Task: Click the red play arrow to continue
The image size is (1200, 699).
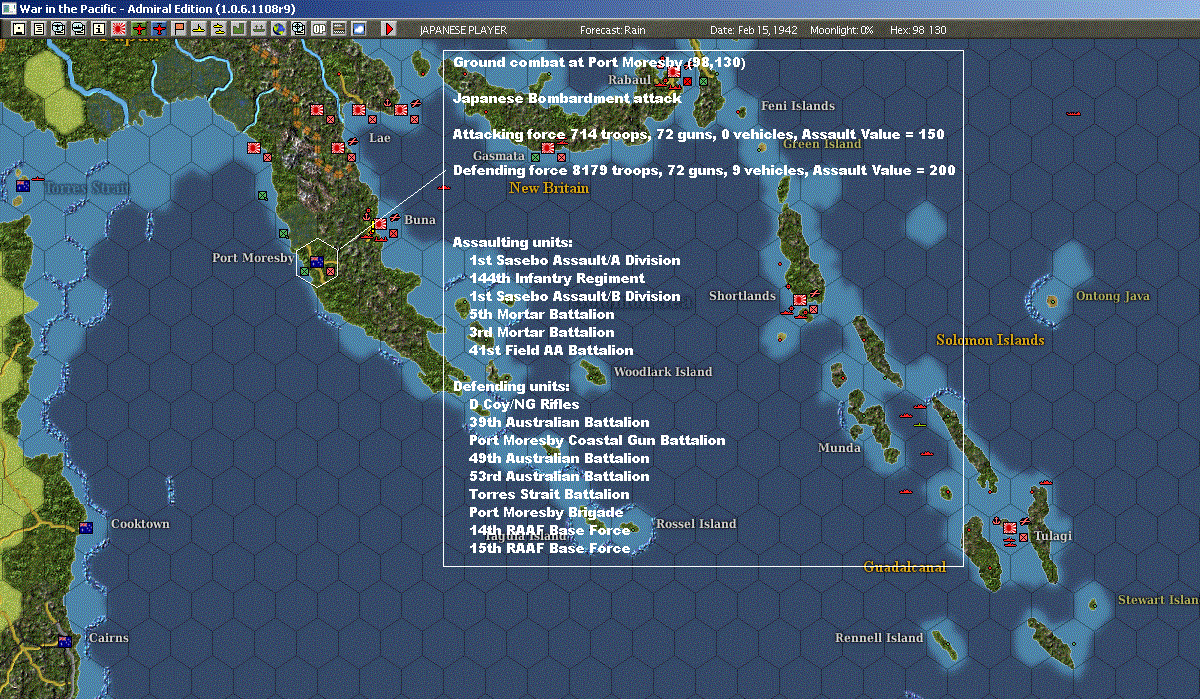Action: pos(389,29)
